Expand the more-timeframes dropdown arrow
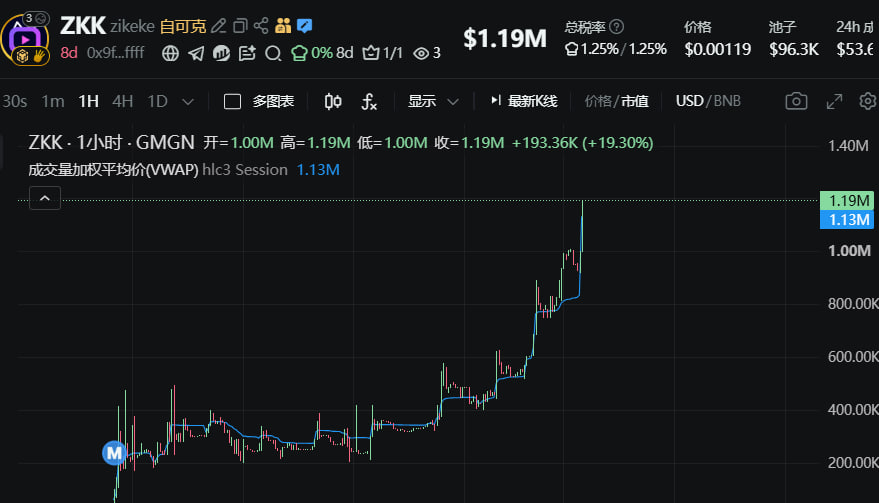Viewport: 879px width, 503px height. [x=188, y=102]
